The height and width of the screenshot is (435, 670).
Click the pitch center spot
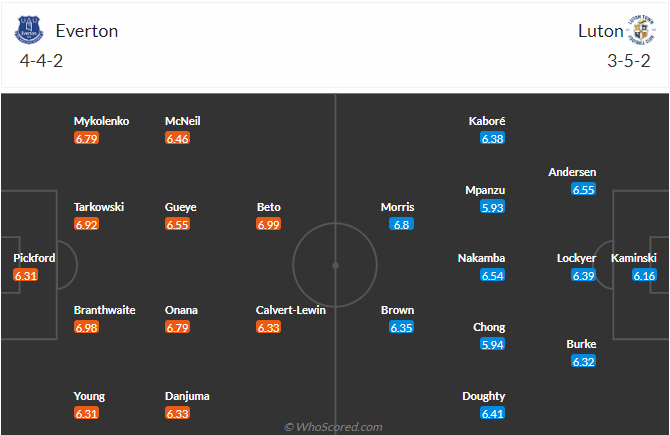(x=335, y=265)
